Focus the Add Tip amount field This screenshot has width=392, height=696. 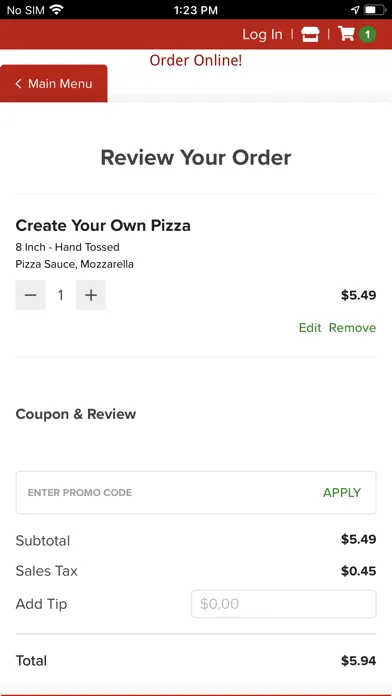(284, 604)
